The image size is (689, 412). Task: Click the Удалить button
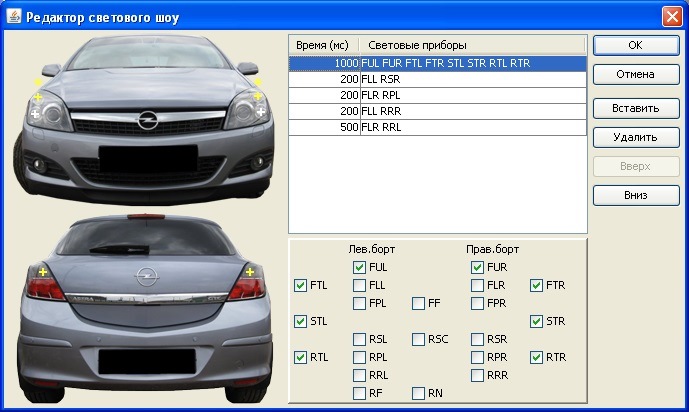636,137
